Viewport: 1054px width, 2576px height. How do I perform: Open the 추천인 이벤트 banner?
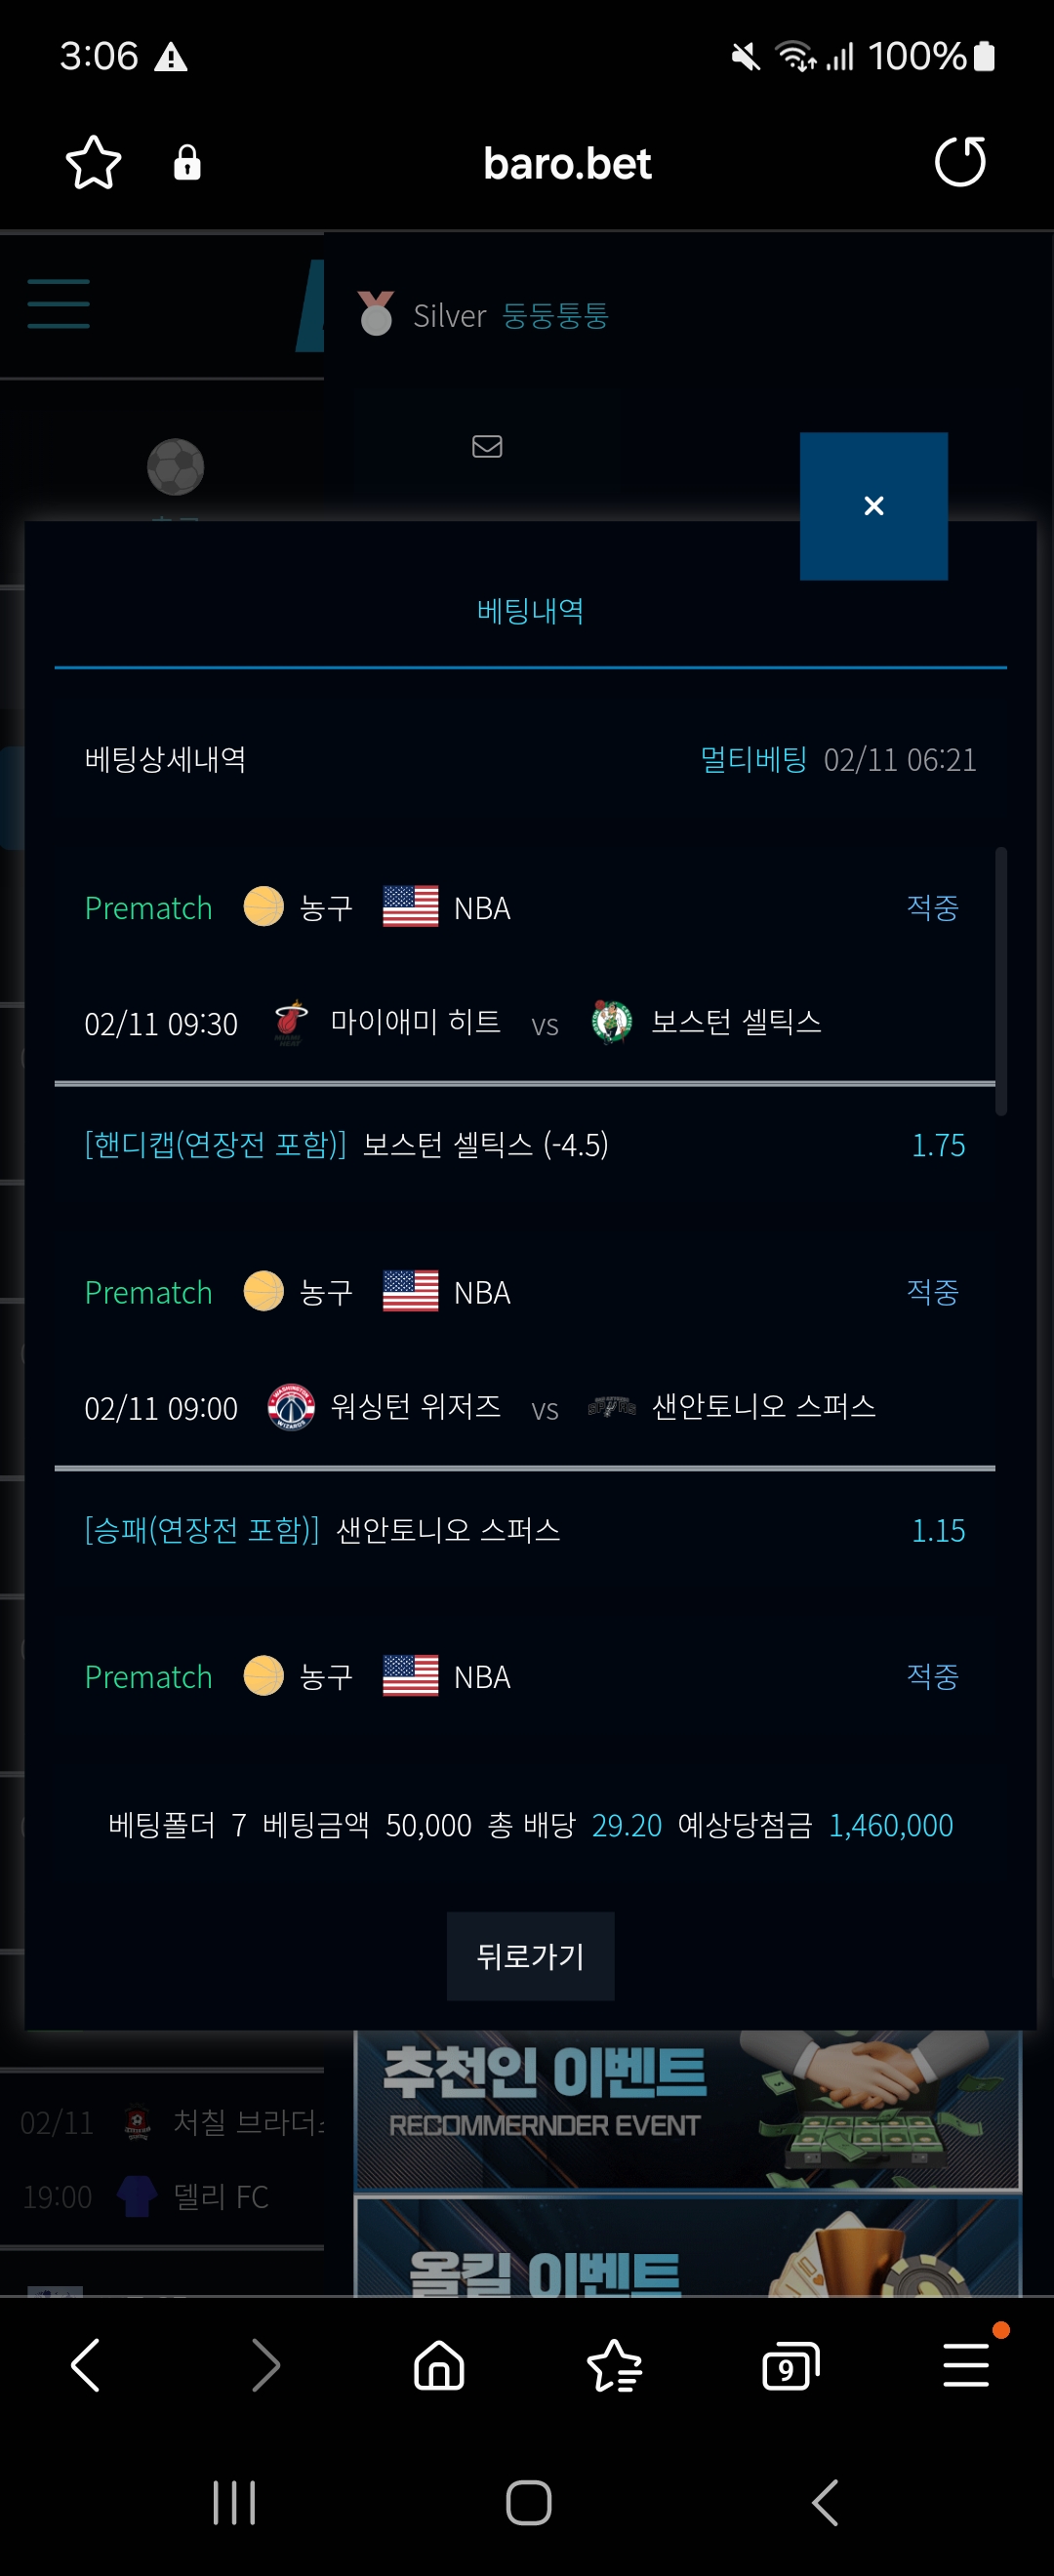[688, 2109]
